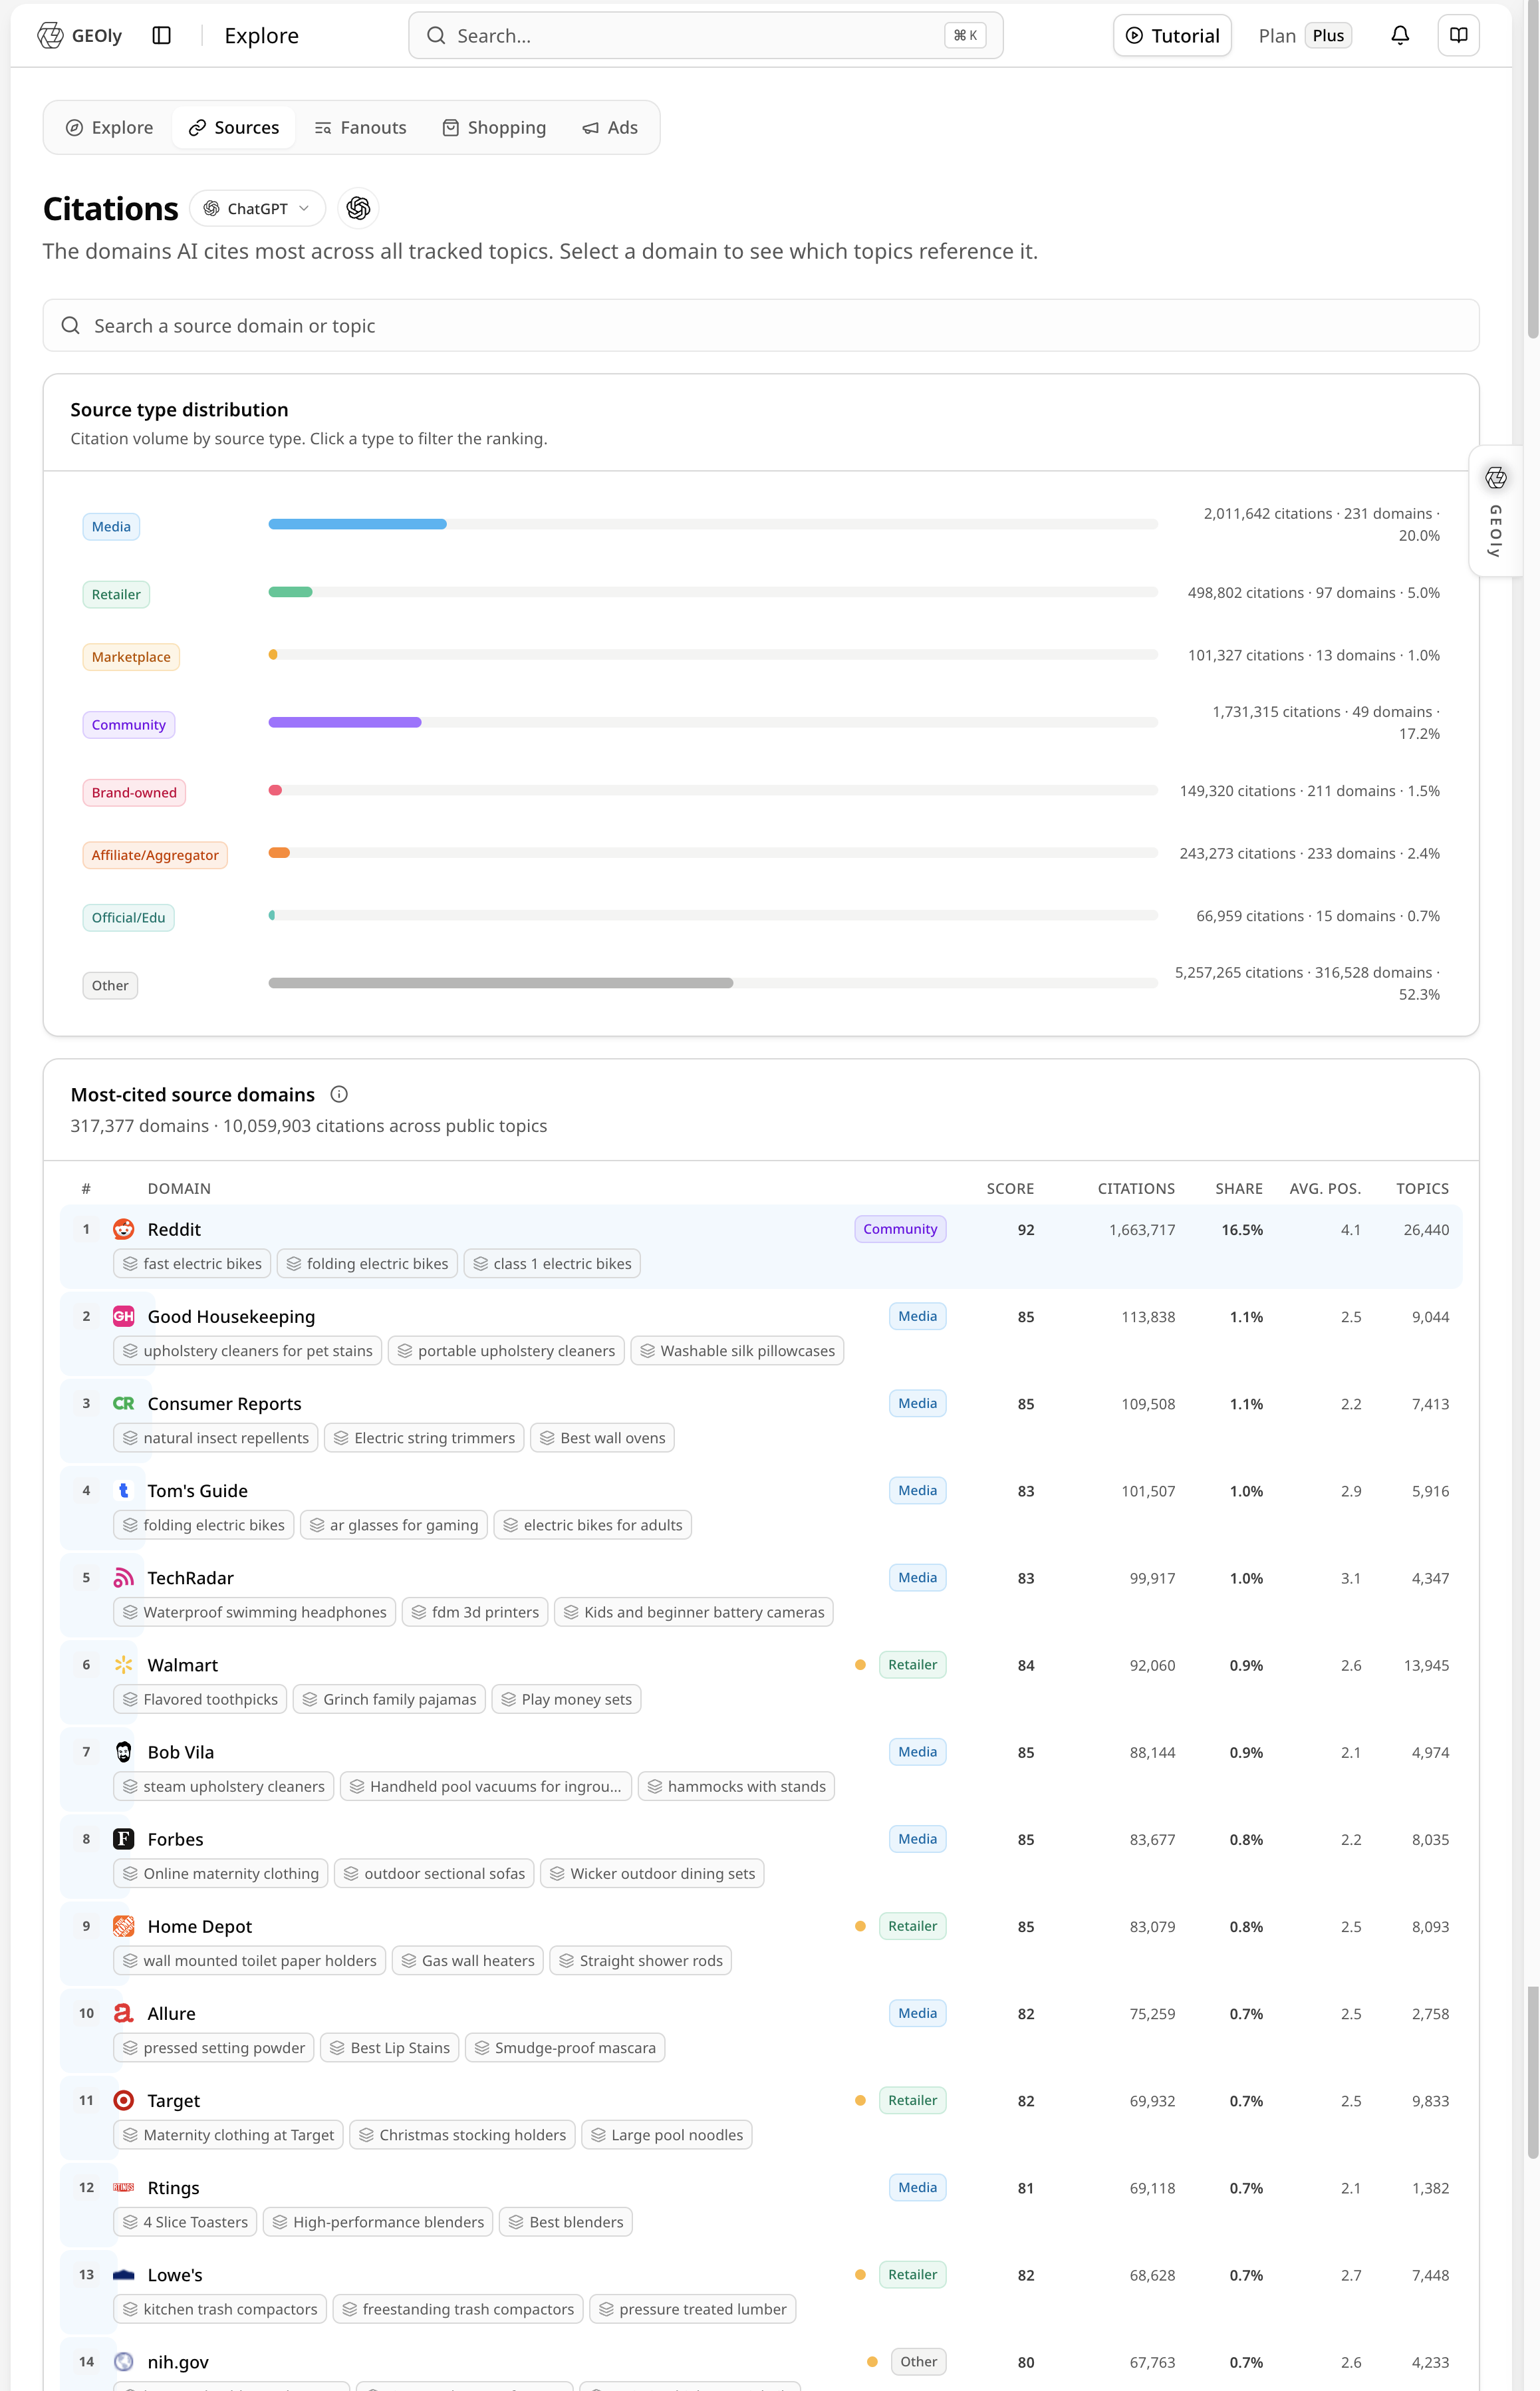1540x2391 pixels.
Task: Open the TechRadar domain row
Action: [x=761, y=1594]
